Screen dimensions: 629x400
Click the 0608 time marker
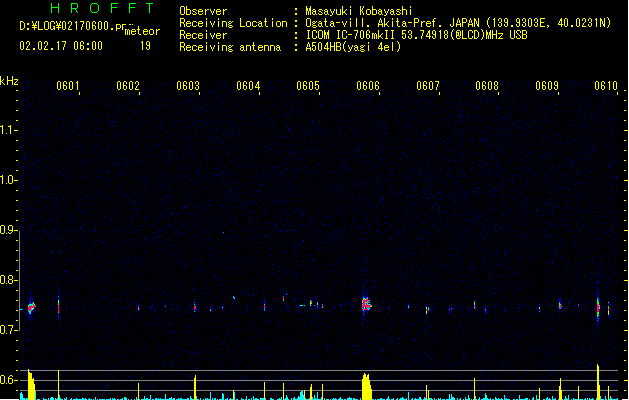(487, 86)
